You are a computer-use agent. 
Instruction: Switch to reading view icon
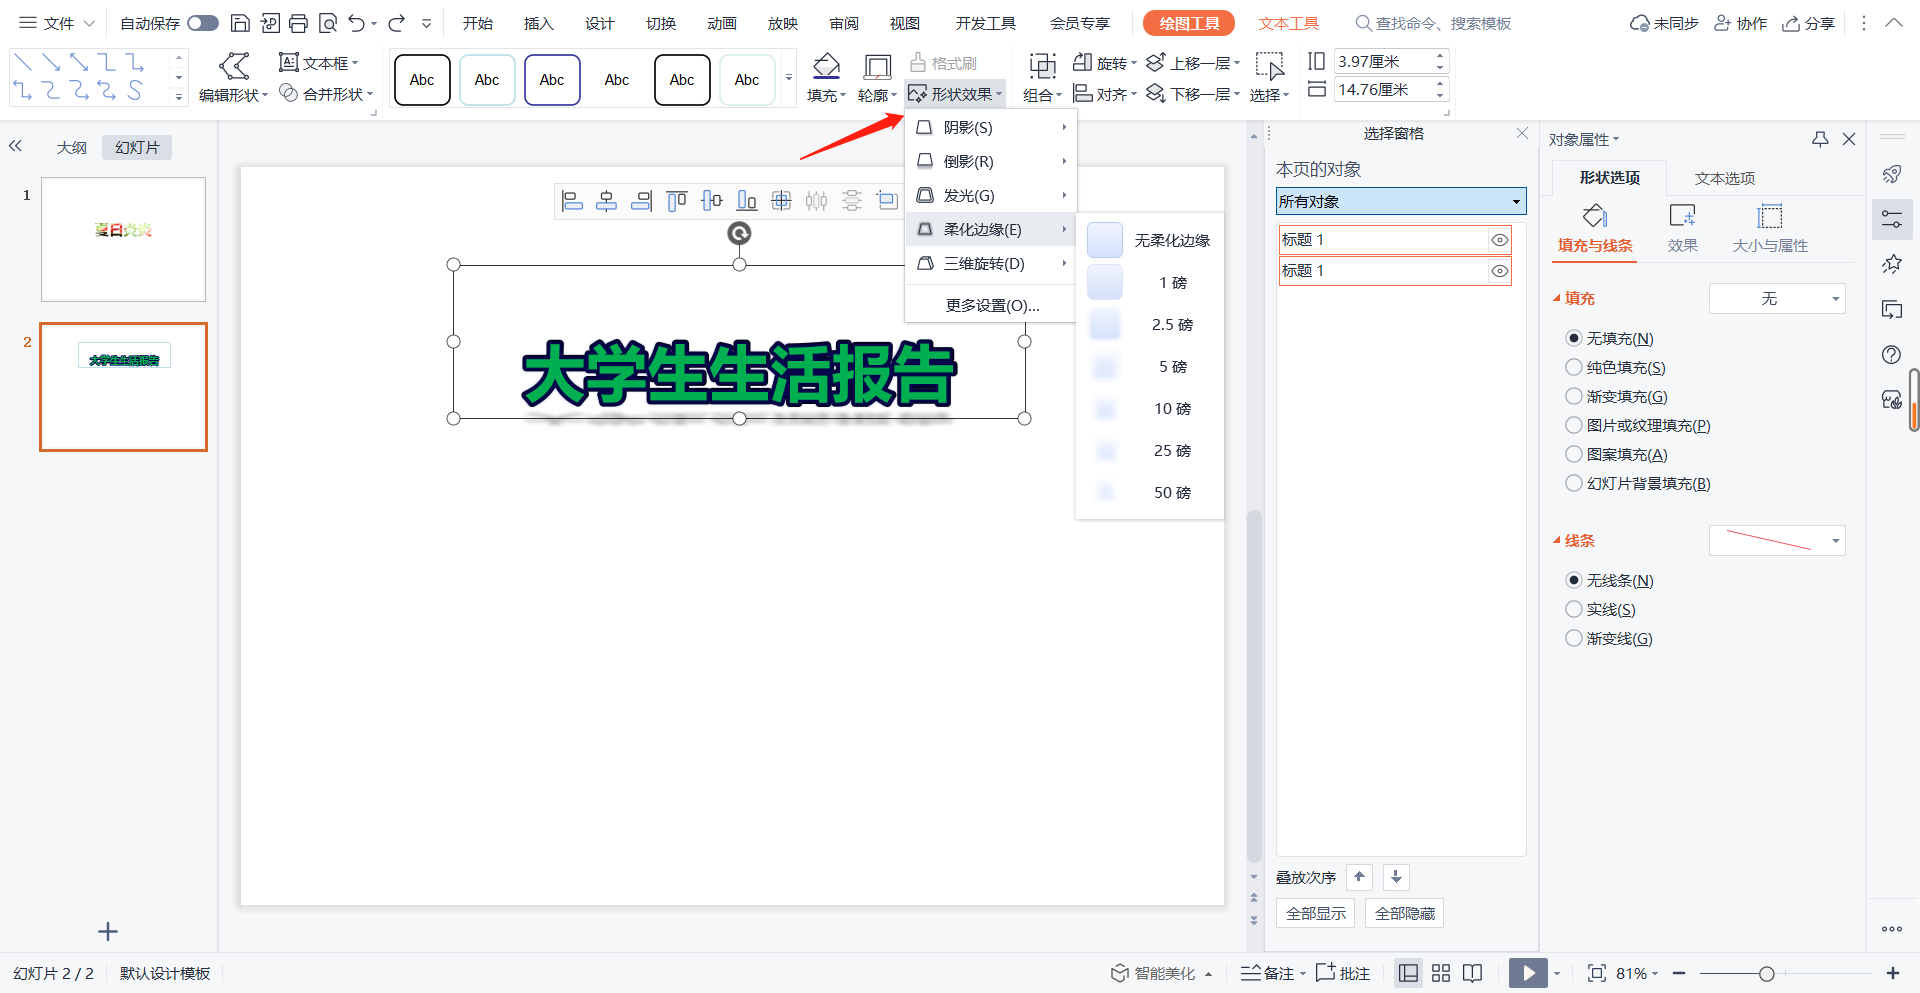click(1472, 973)
